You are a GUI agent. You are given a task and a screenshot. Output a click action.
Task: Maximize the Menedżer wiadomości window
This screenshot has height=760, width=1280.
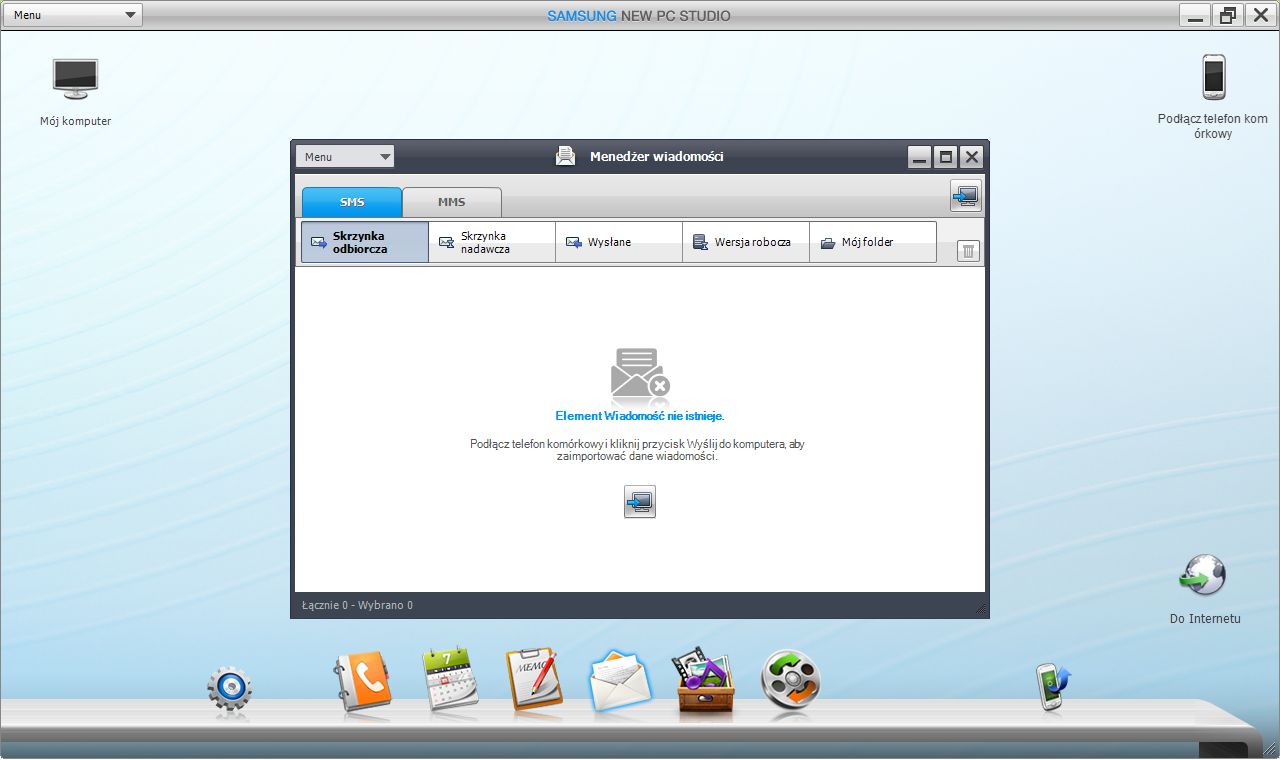click(945, 157)
